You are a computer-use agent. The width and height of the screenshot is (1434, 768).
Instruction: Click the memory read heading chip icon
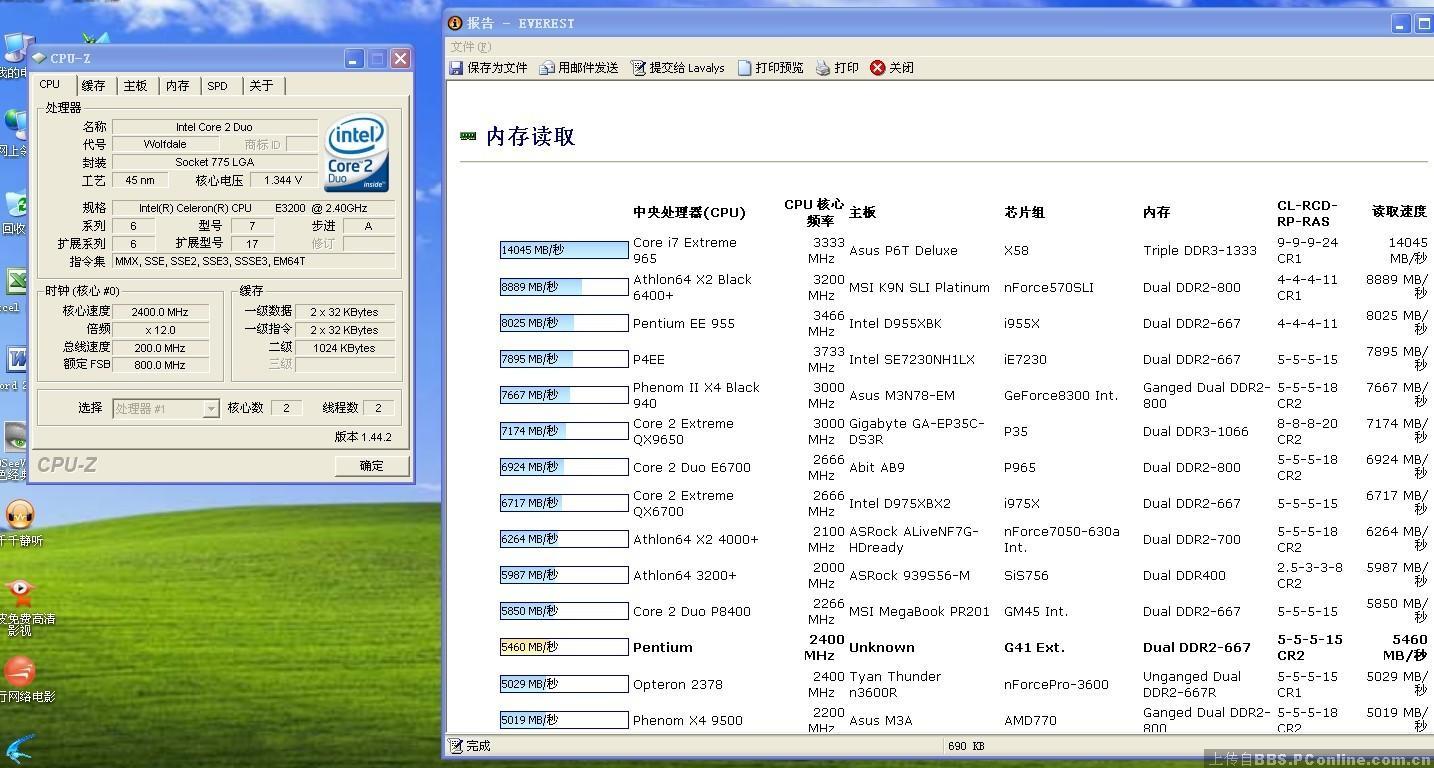coord(468,136)
